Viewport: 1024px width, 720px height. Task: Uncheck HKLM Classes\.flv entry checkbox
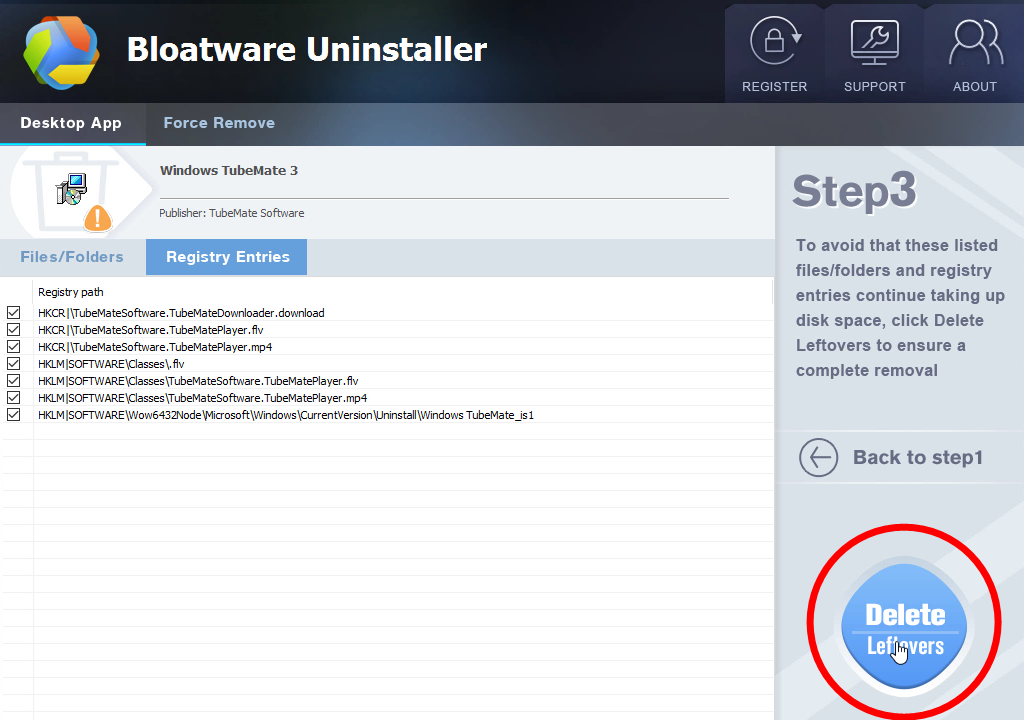14,364
